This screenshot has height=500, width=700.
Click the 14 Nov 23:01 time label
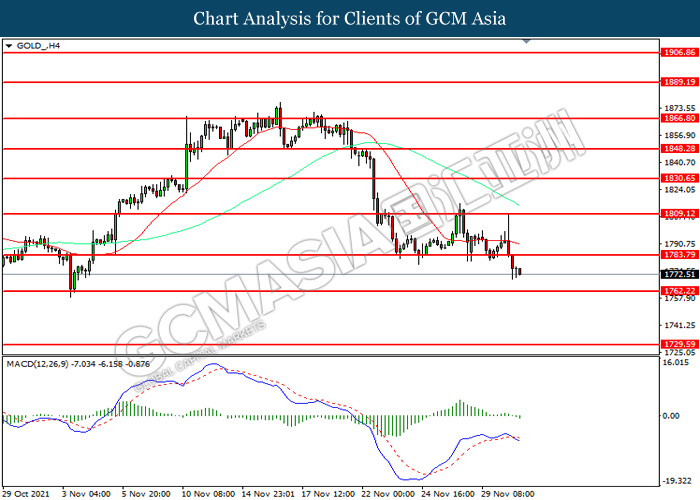pyautogui.click(x=269, y=494)
